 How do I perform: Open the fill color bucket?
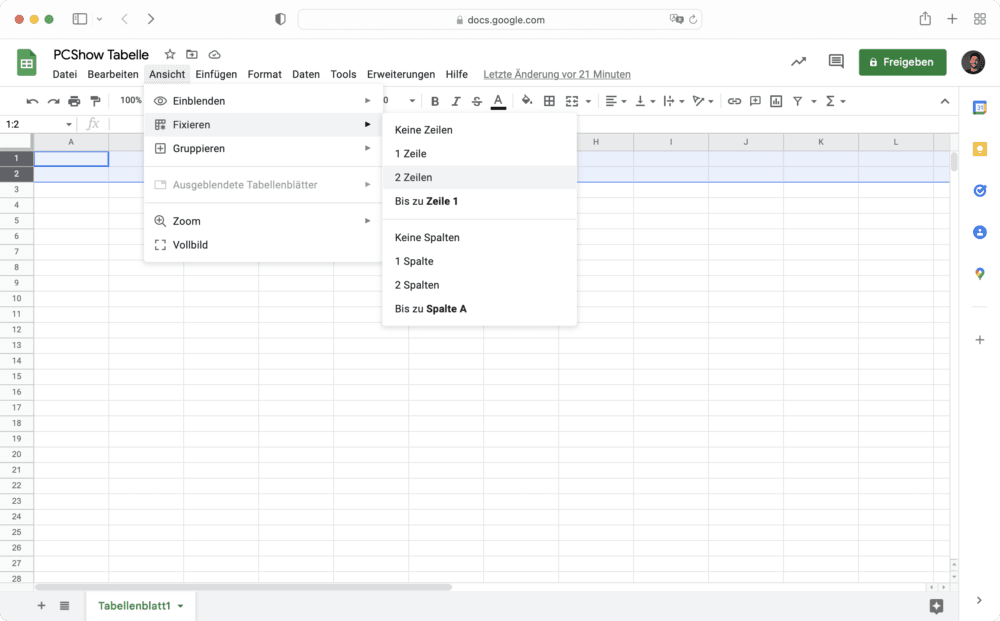527,101
